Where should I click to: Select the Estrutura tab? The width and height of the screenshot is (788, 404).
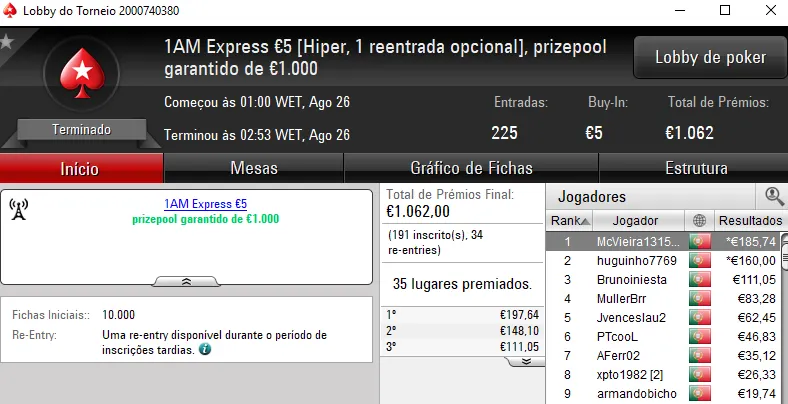[693, 168]
